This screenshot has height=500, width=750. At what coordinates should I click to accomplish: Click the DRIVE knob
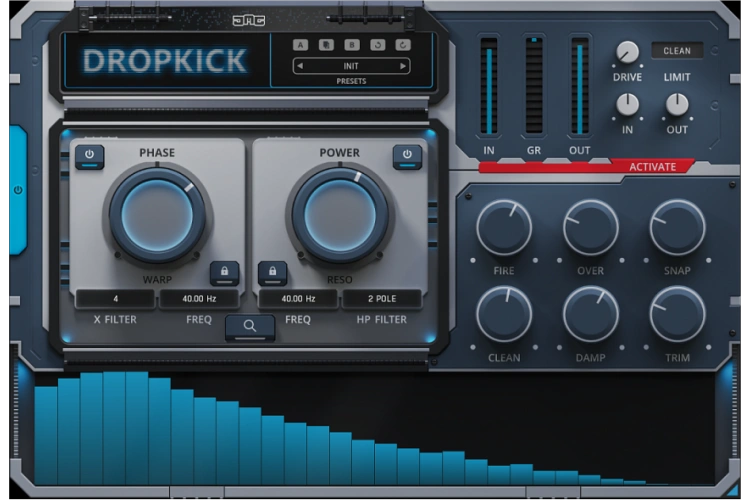click(x=627, y=52)
